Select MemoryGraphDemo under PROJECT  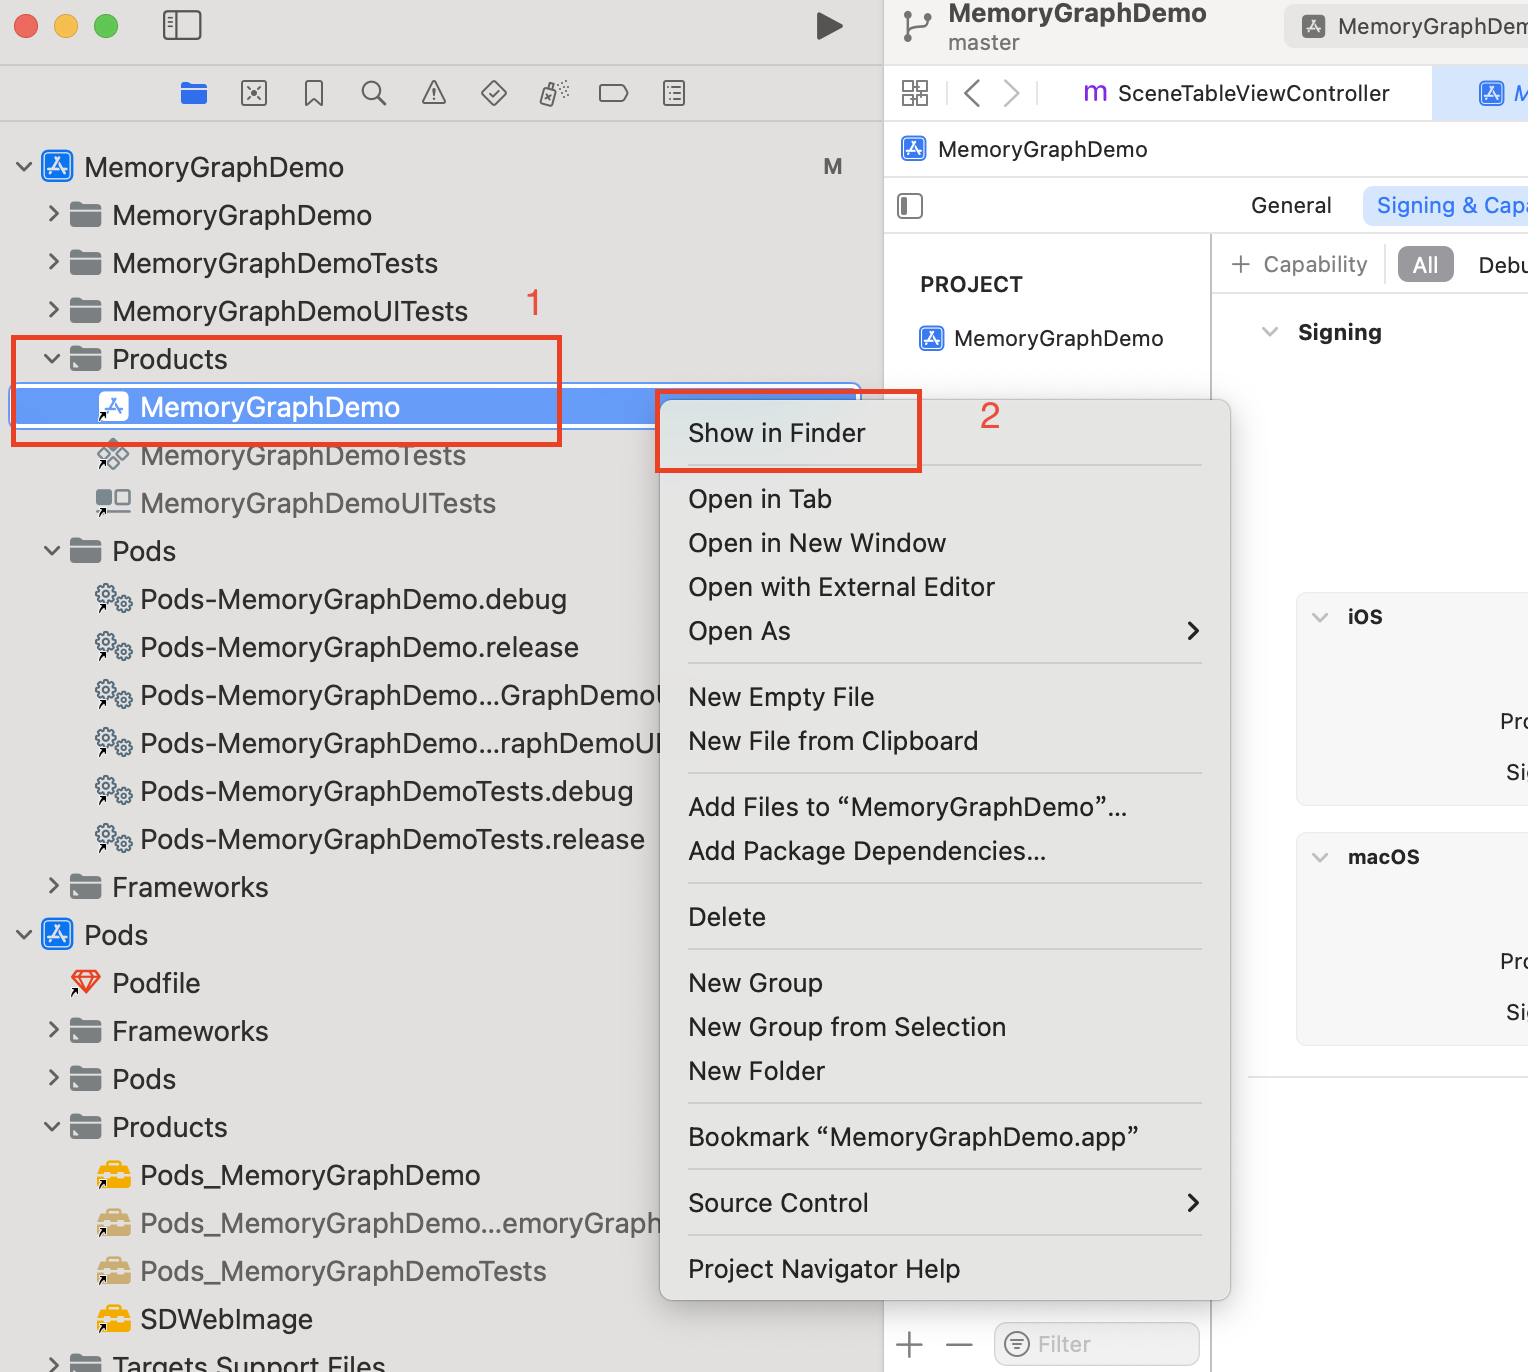(1041, 338)
